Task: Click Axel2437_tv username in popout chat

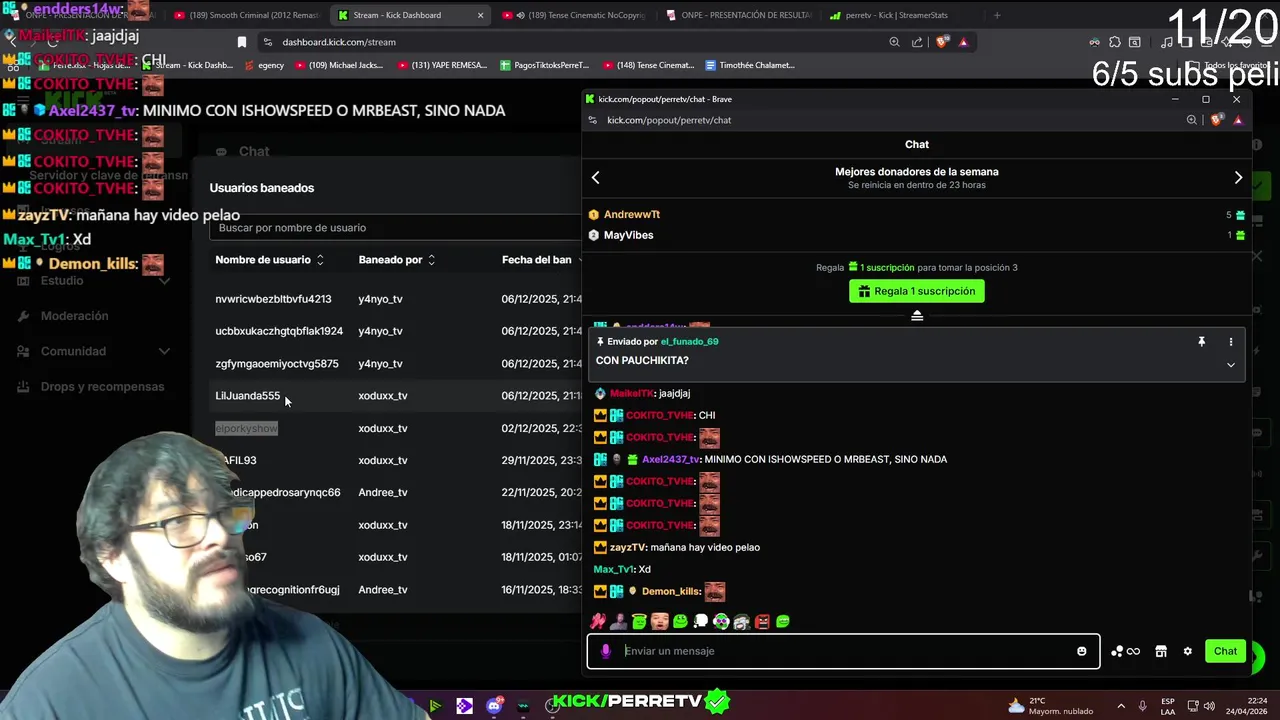Action: 671,460
